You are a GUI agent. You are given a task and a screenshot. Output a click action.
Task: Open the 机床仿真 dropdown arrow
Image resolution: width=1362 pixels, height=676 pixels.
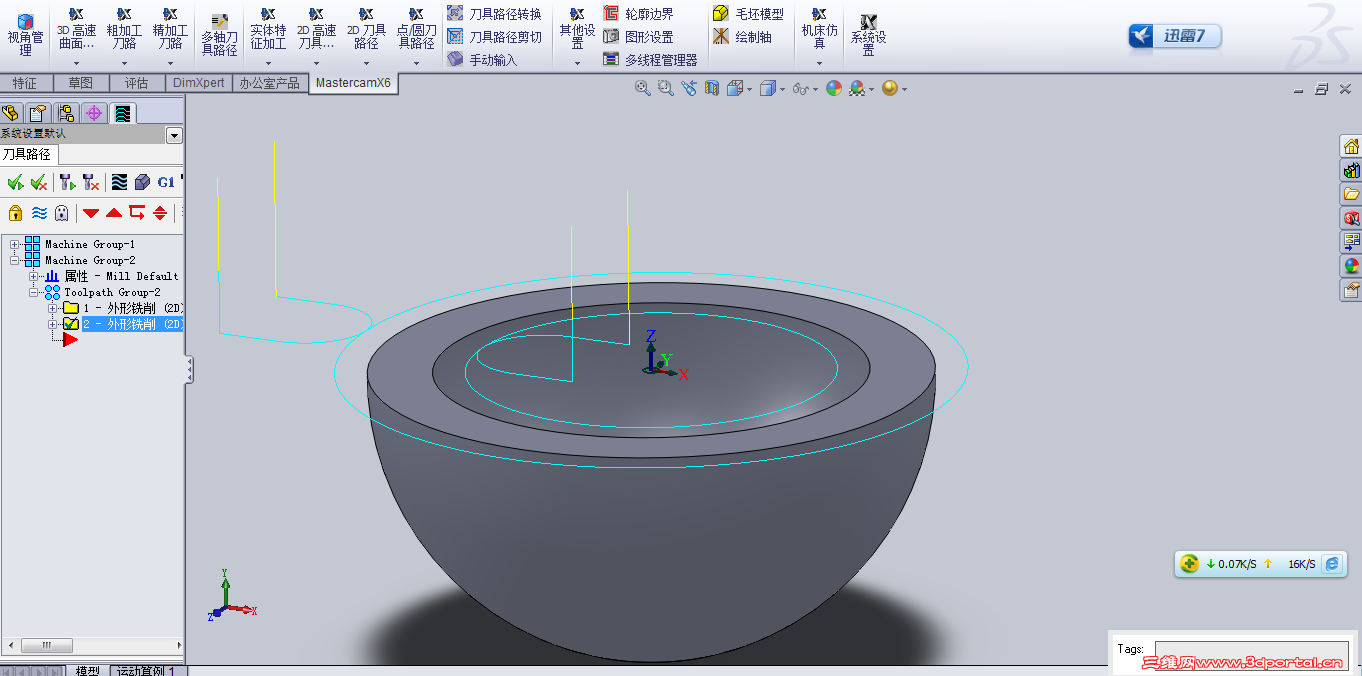(819, 63)
